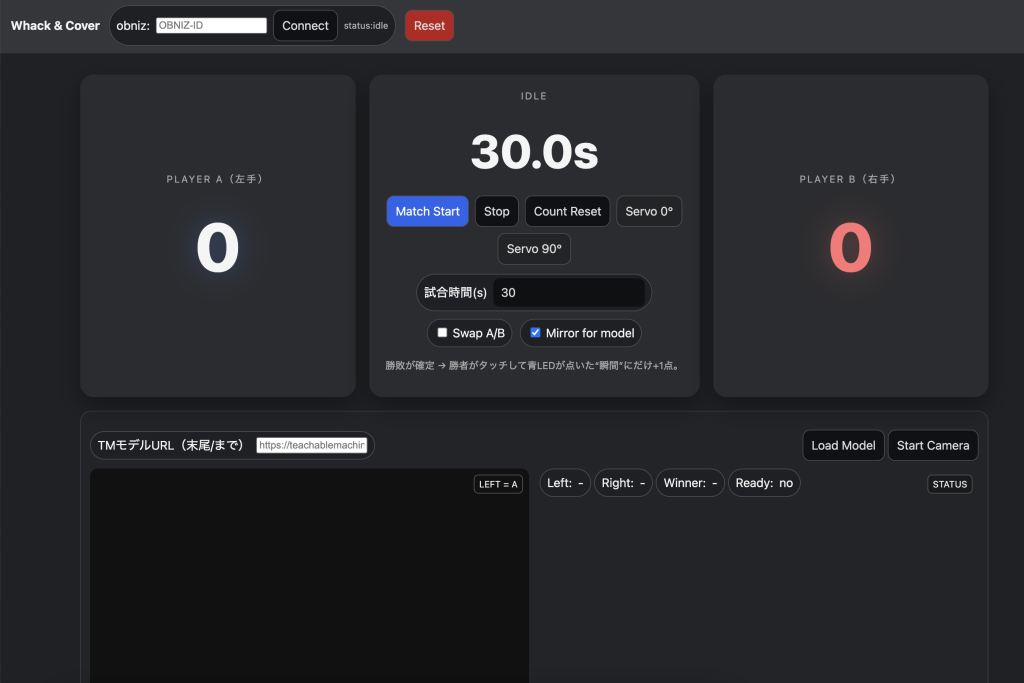Set servo to 90° position
The image size is (1024, 683).
pos(534,249)
